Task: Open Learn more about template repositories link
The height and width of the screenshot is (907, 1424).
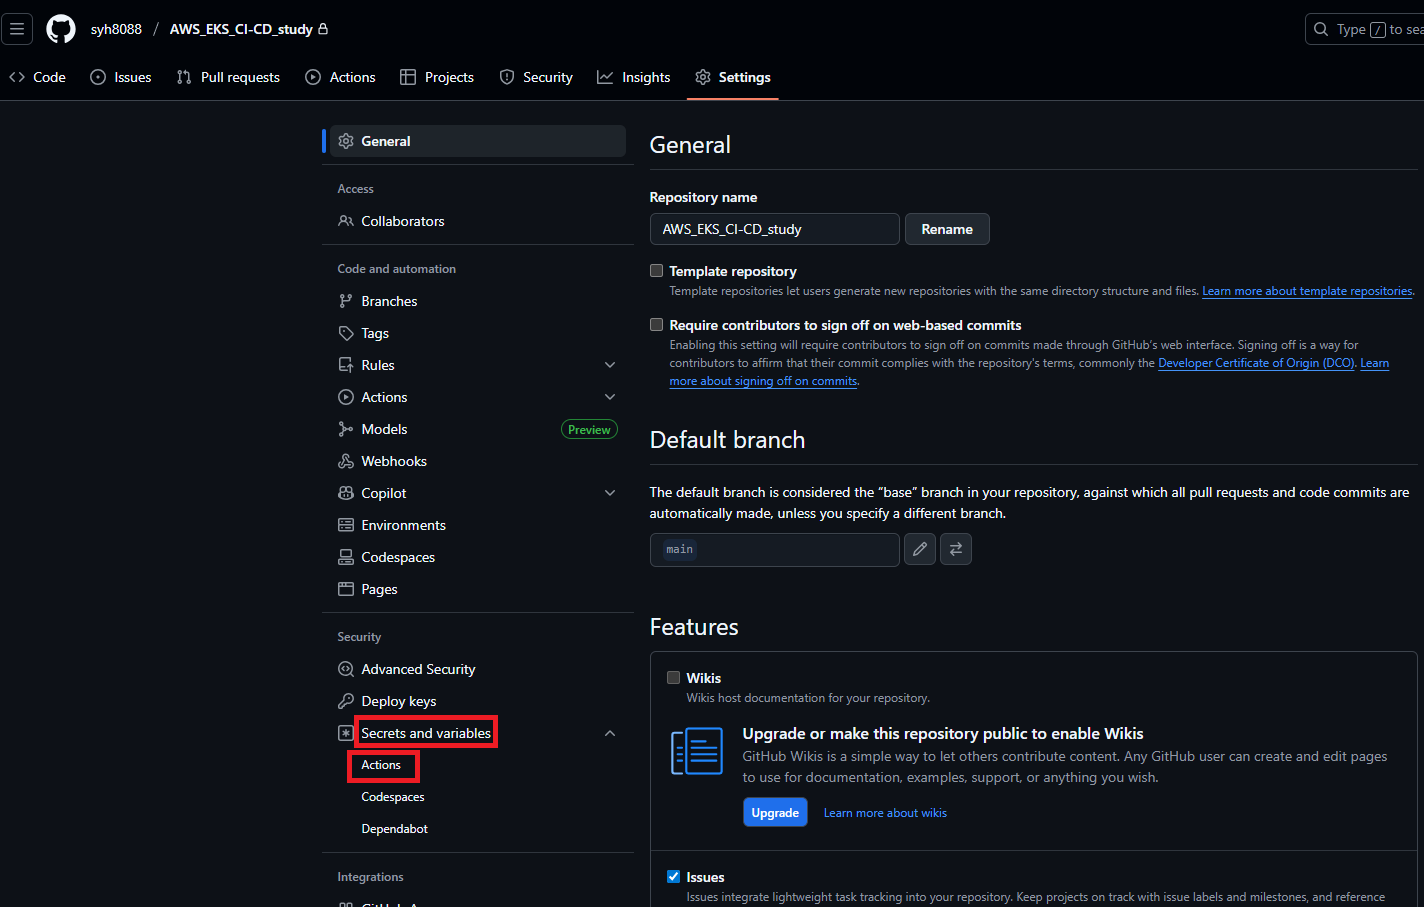Action: coord(1307,291)
